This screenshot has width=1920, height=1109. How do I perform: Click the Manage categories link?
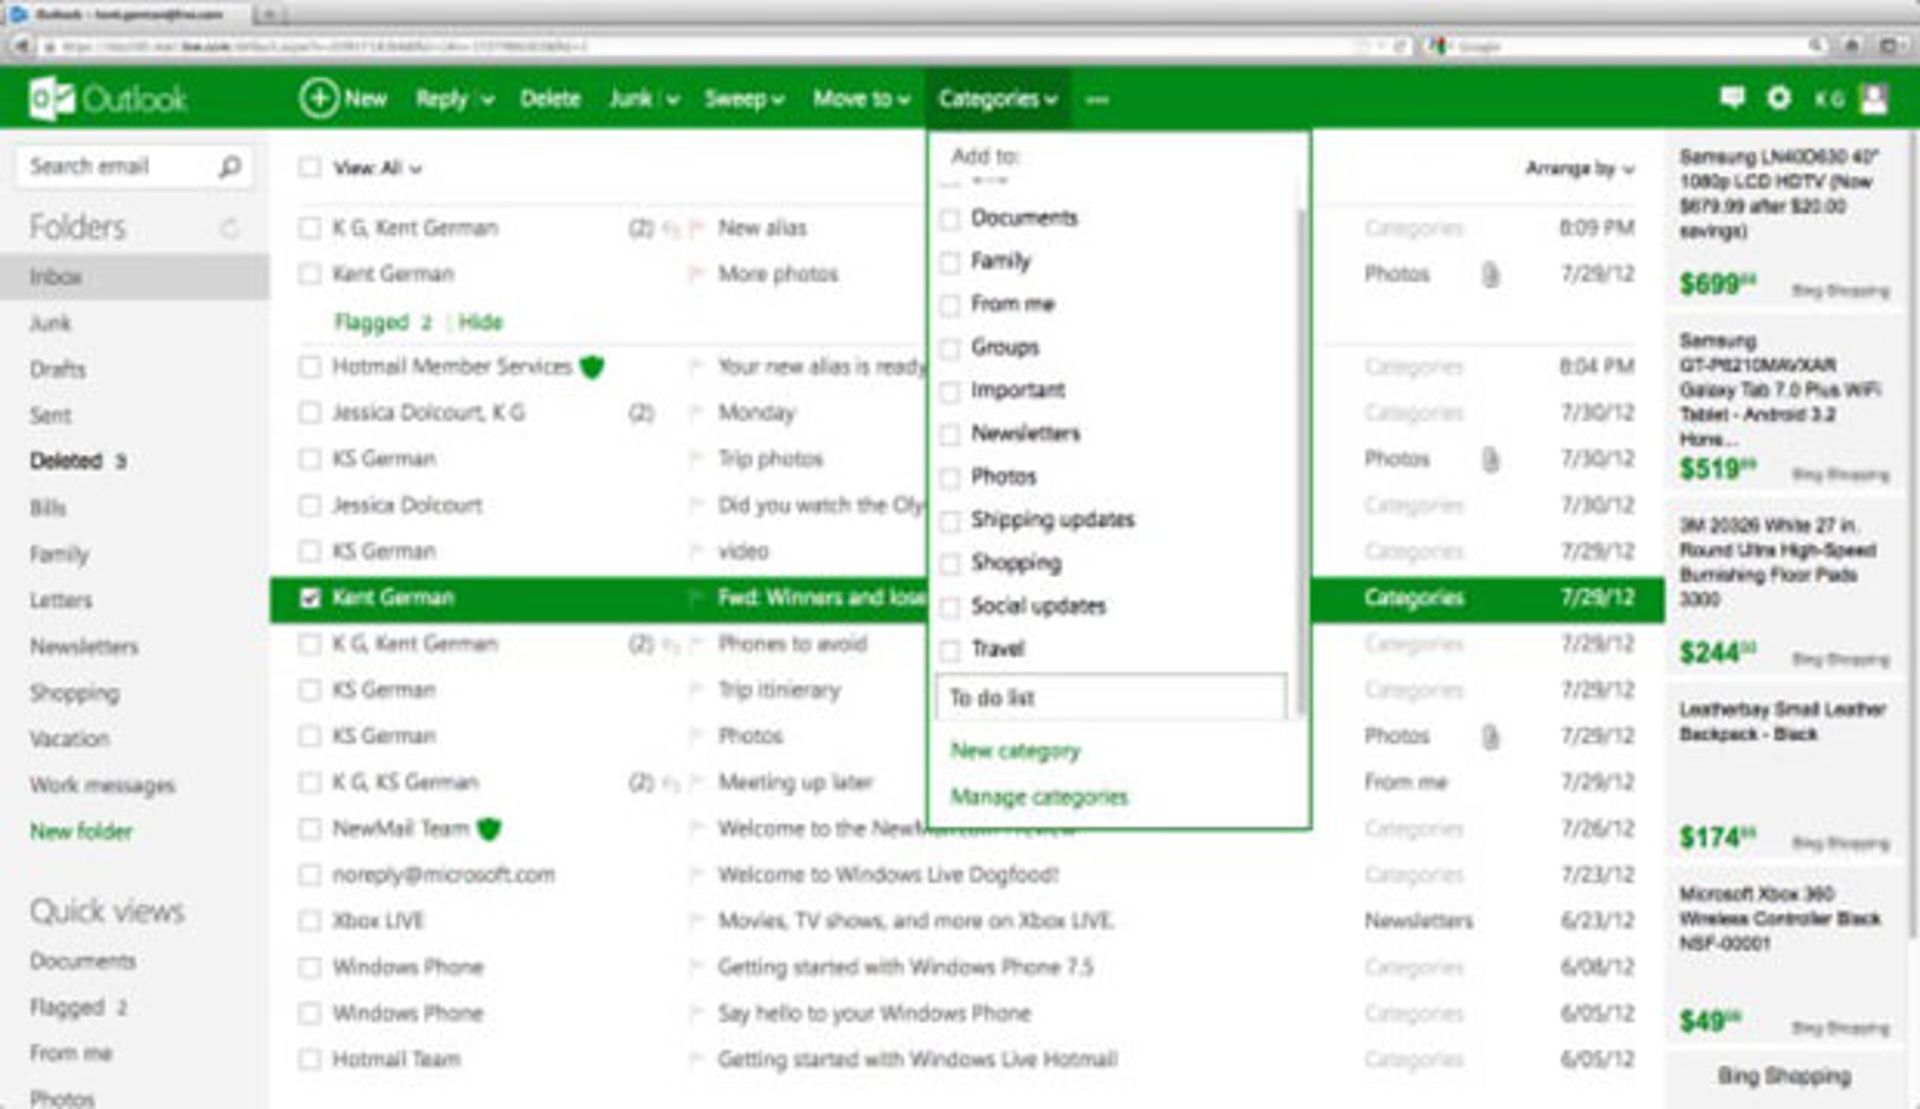(1038, 797)
